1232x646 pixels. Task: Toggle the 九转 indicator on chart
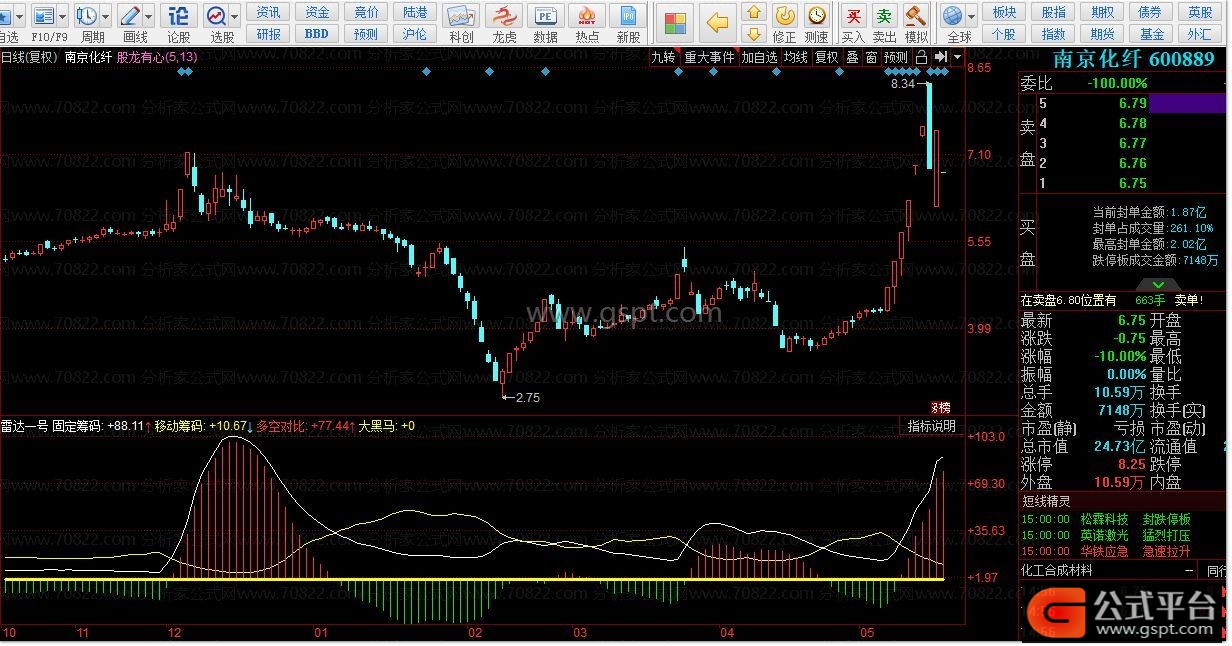pos(663,57)
